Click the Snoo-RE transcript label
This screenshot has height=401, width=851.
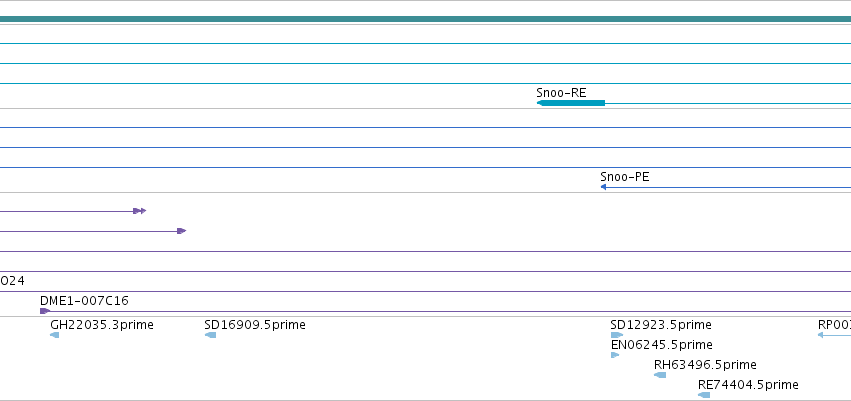click(x=561, y=93)
